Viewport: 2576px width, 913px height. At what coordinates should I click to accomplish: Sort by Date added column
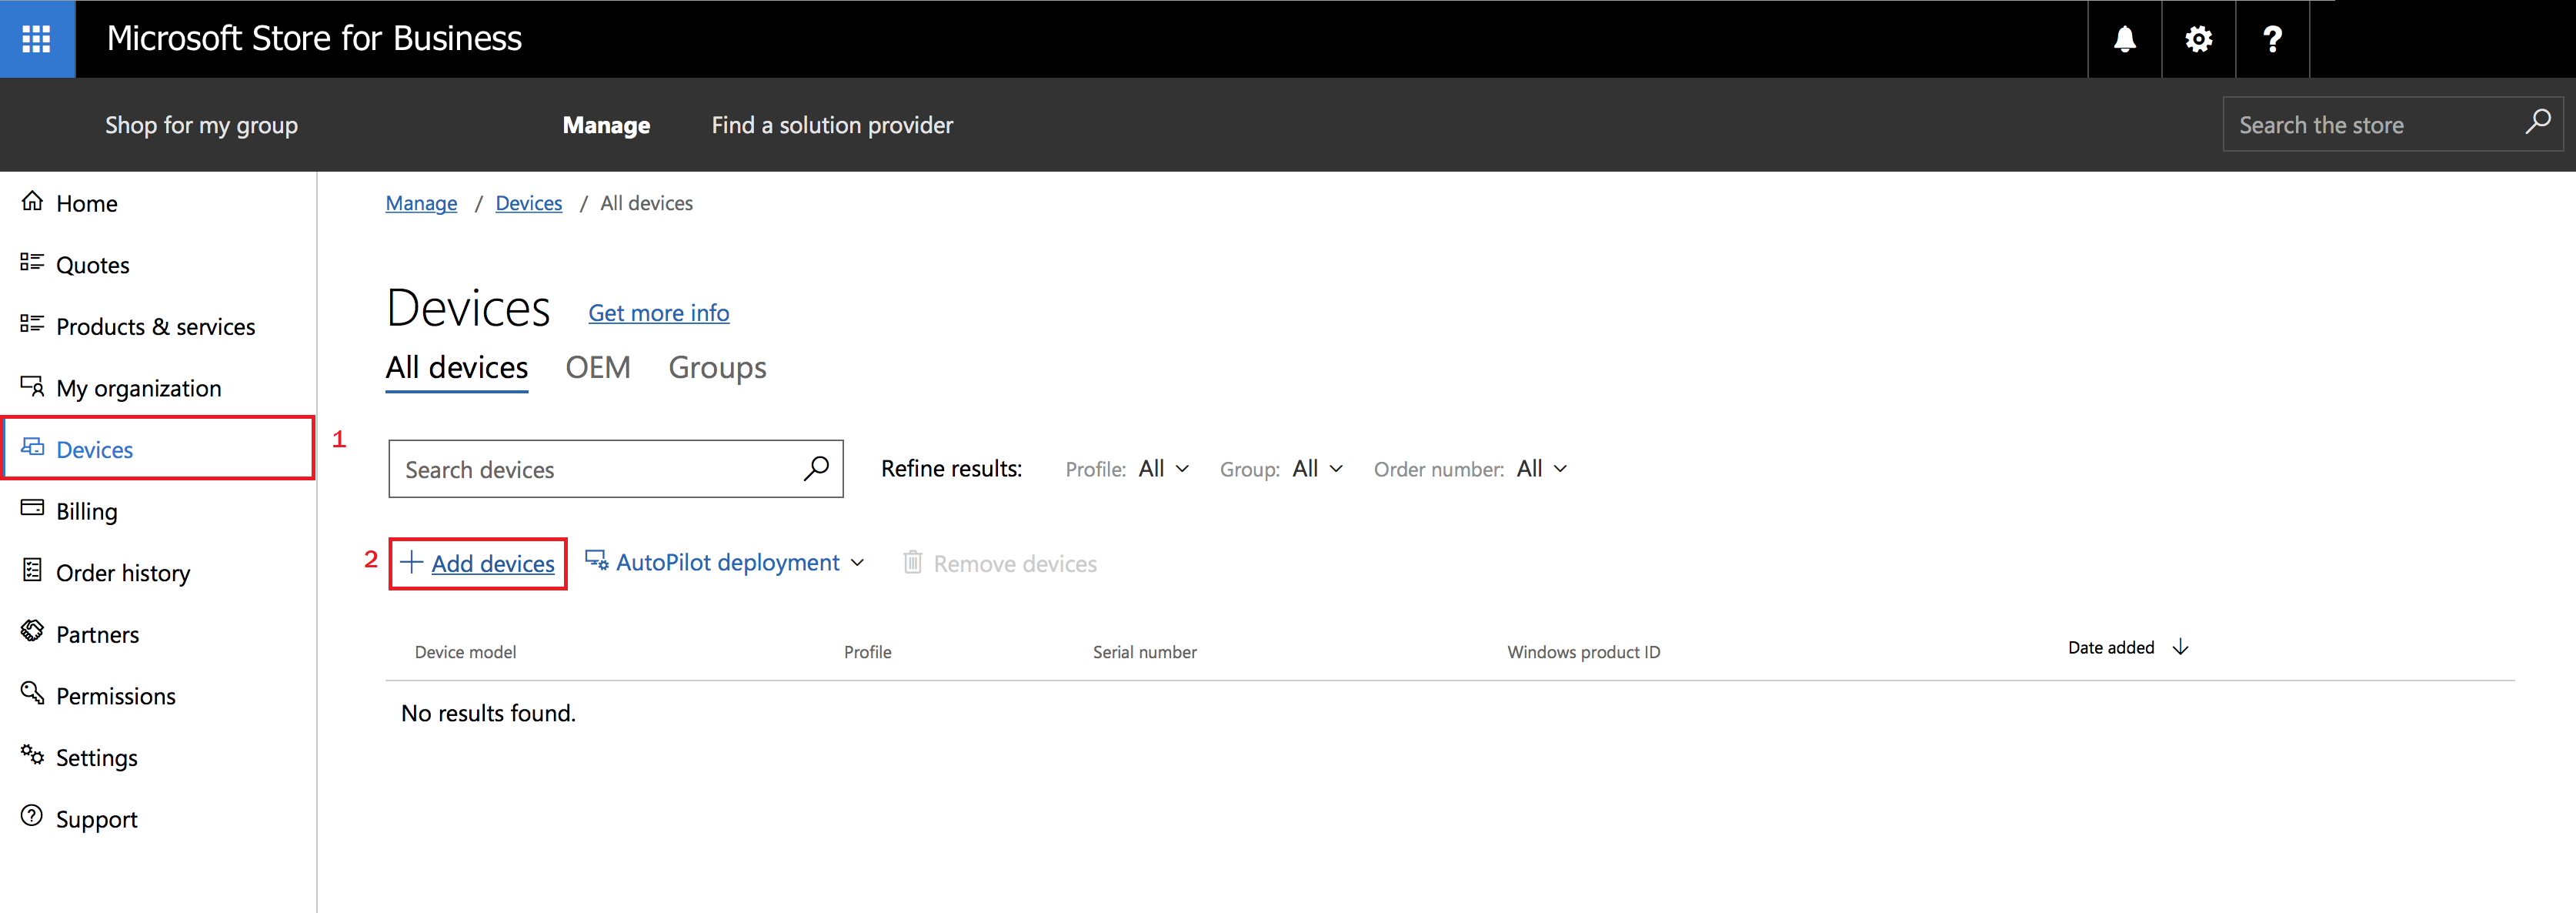click(x=2126, y=648)
